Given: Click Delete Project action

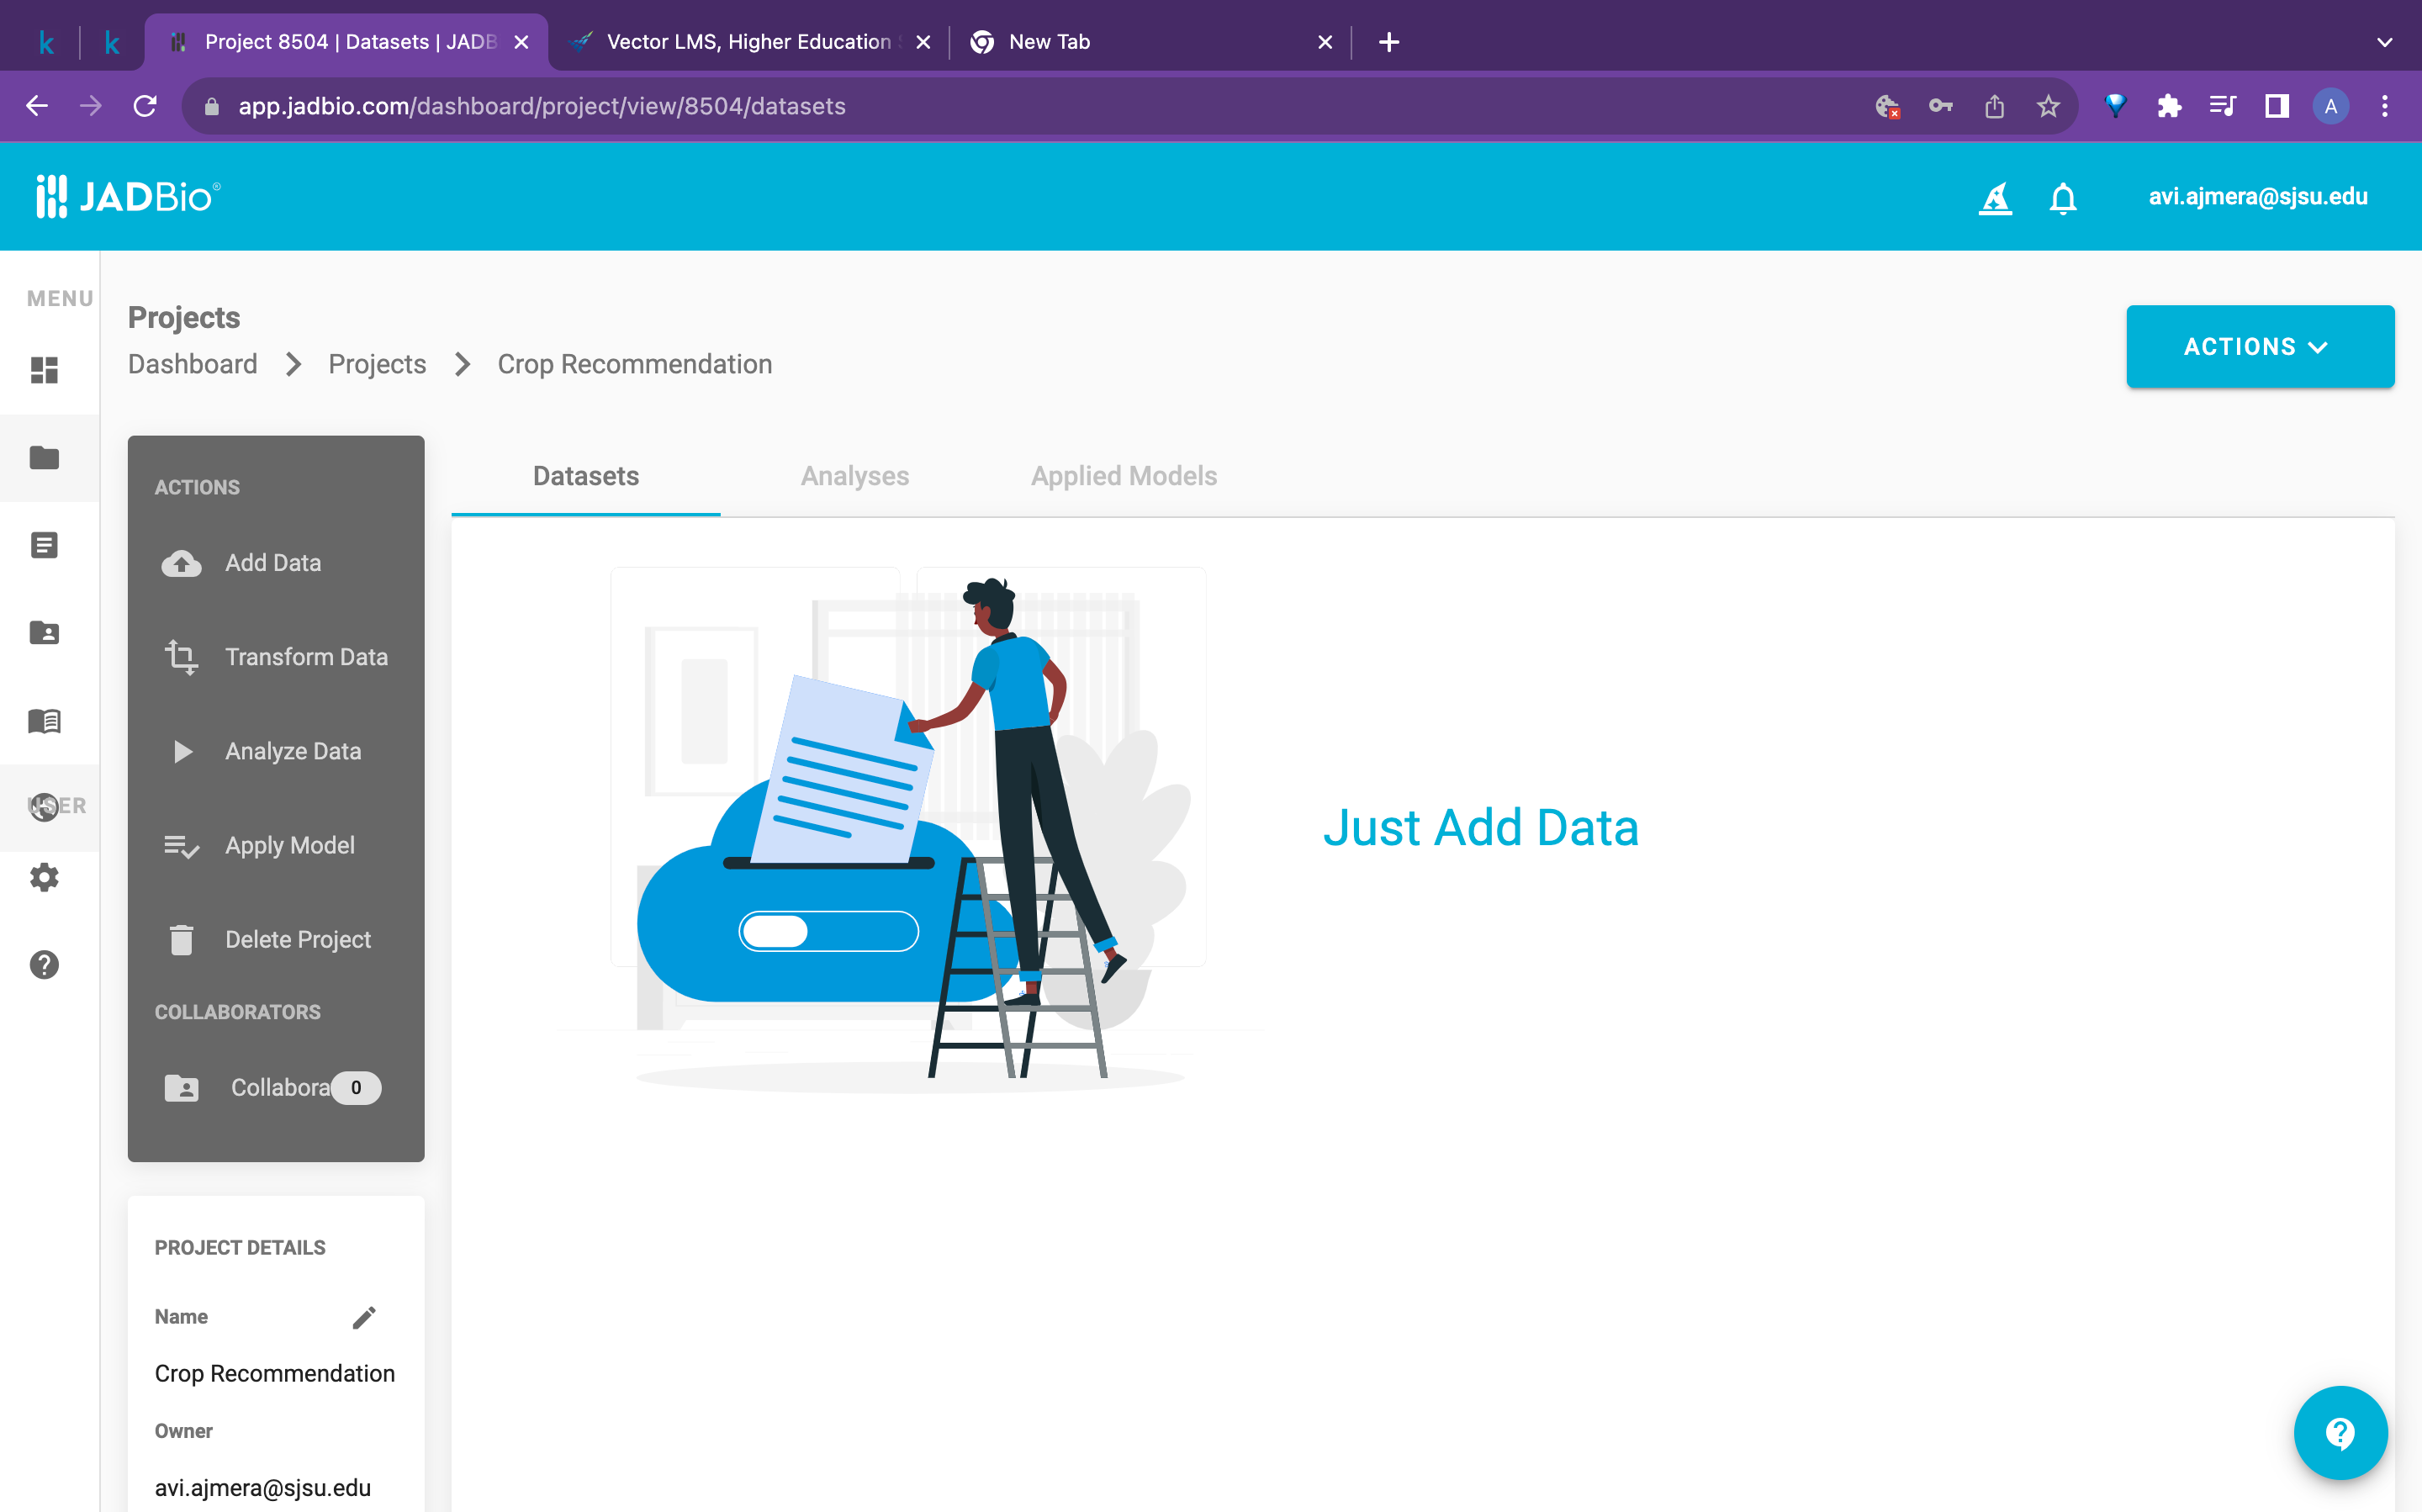Looking at the screenshot, I should coord(296,939).
